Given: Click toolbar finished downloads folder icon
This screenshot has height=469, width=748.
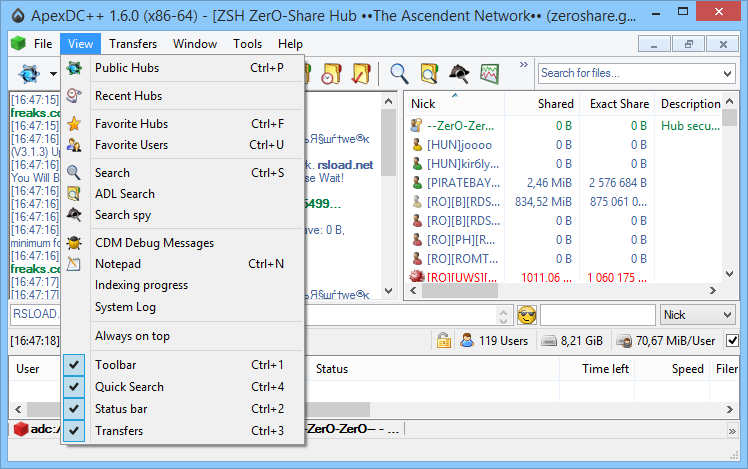Looking at the screenshot, I should [361, 74].
